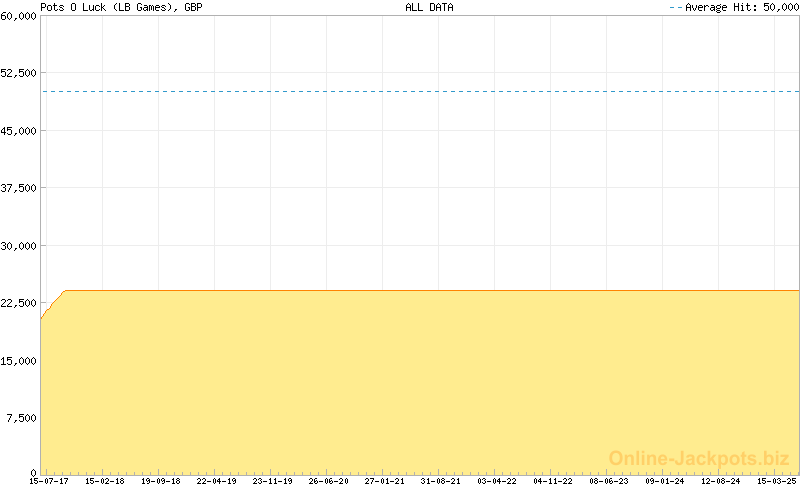Click the dashed average hit line
Image resolution: width=800 pixels, height=490 pixels.
[420, 91]
